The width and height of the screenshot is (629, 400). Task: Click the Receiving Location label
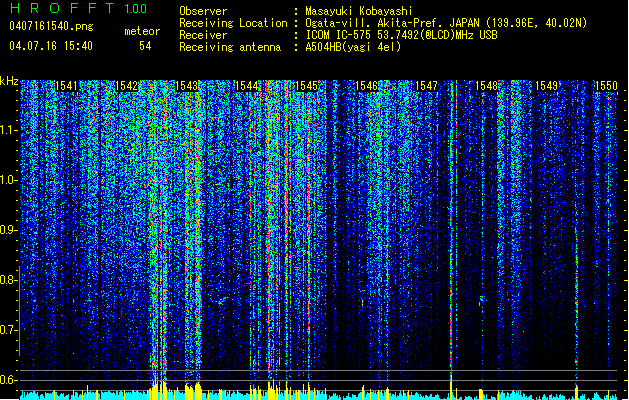click(x=233, y=23)
